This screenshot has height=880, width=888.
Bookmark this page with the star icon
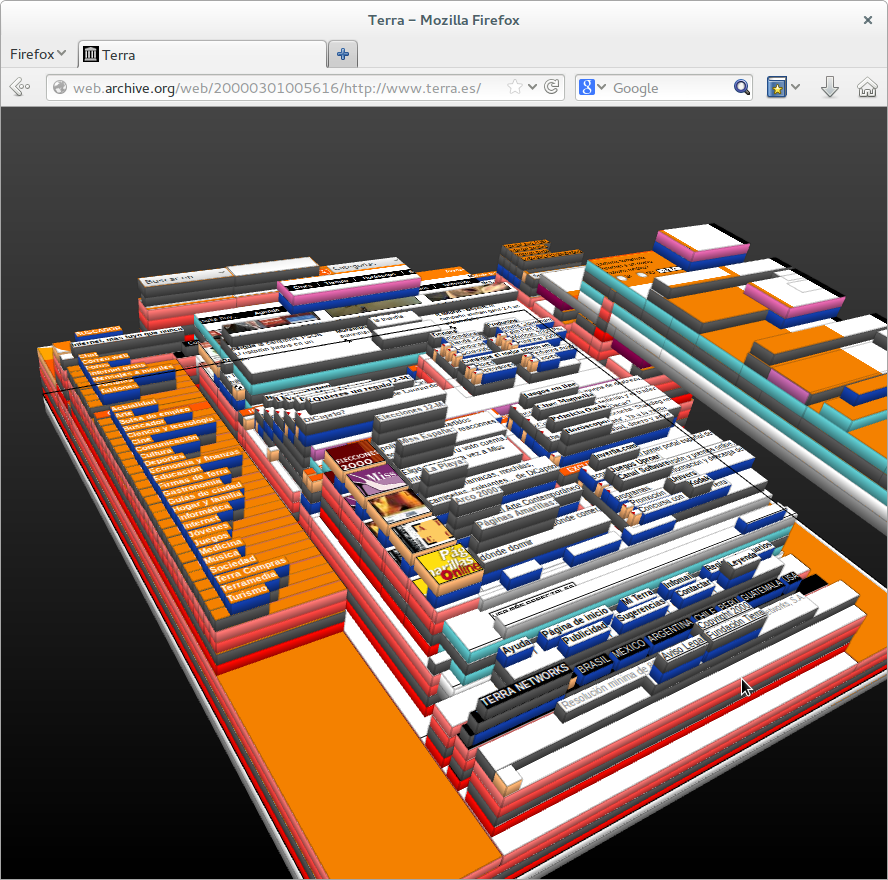tap(514, 87)
